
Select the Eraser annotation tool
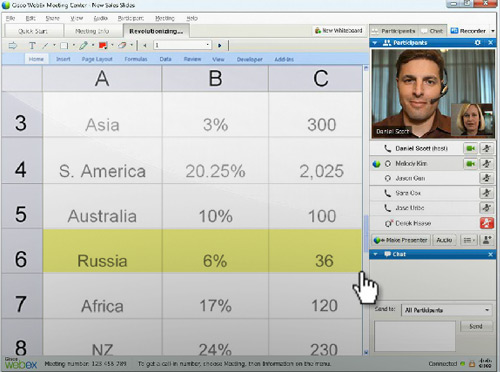[x=122, y=45]
